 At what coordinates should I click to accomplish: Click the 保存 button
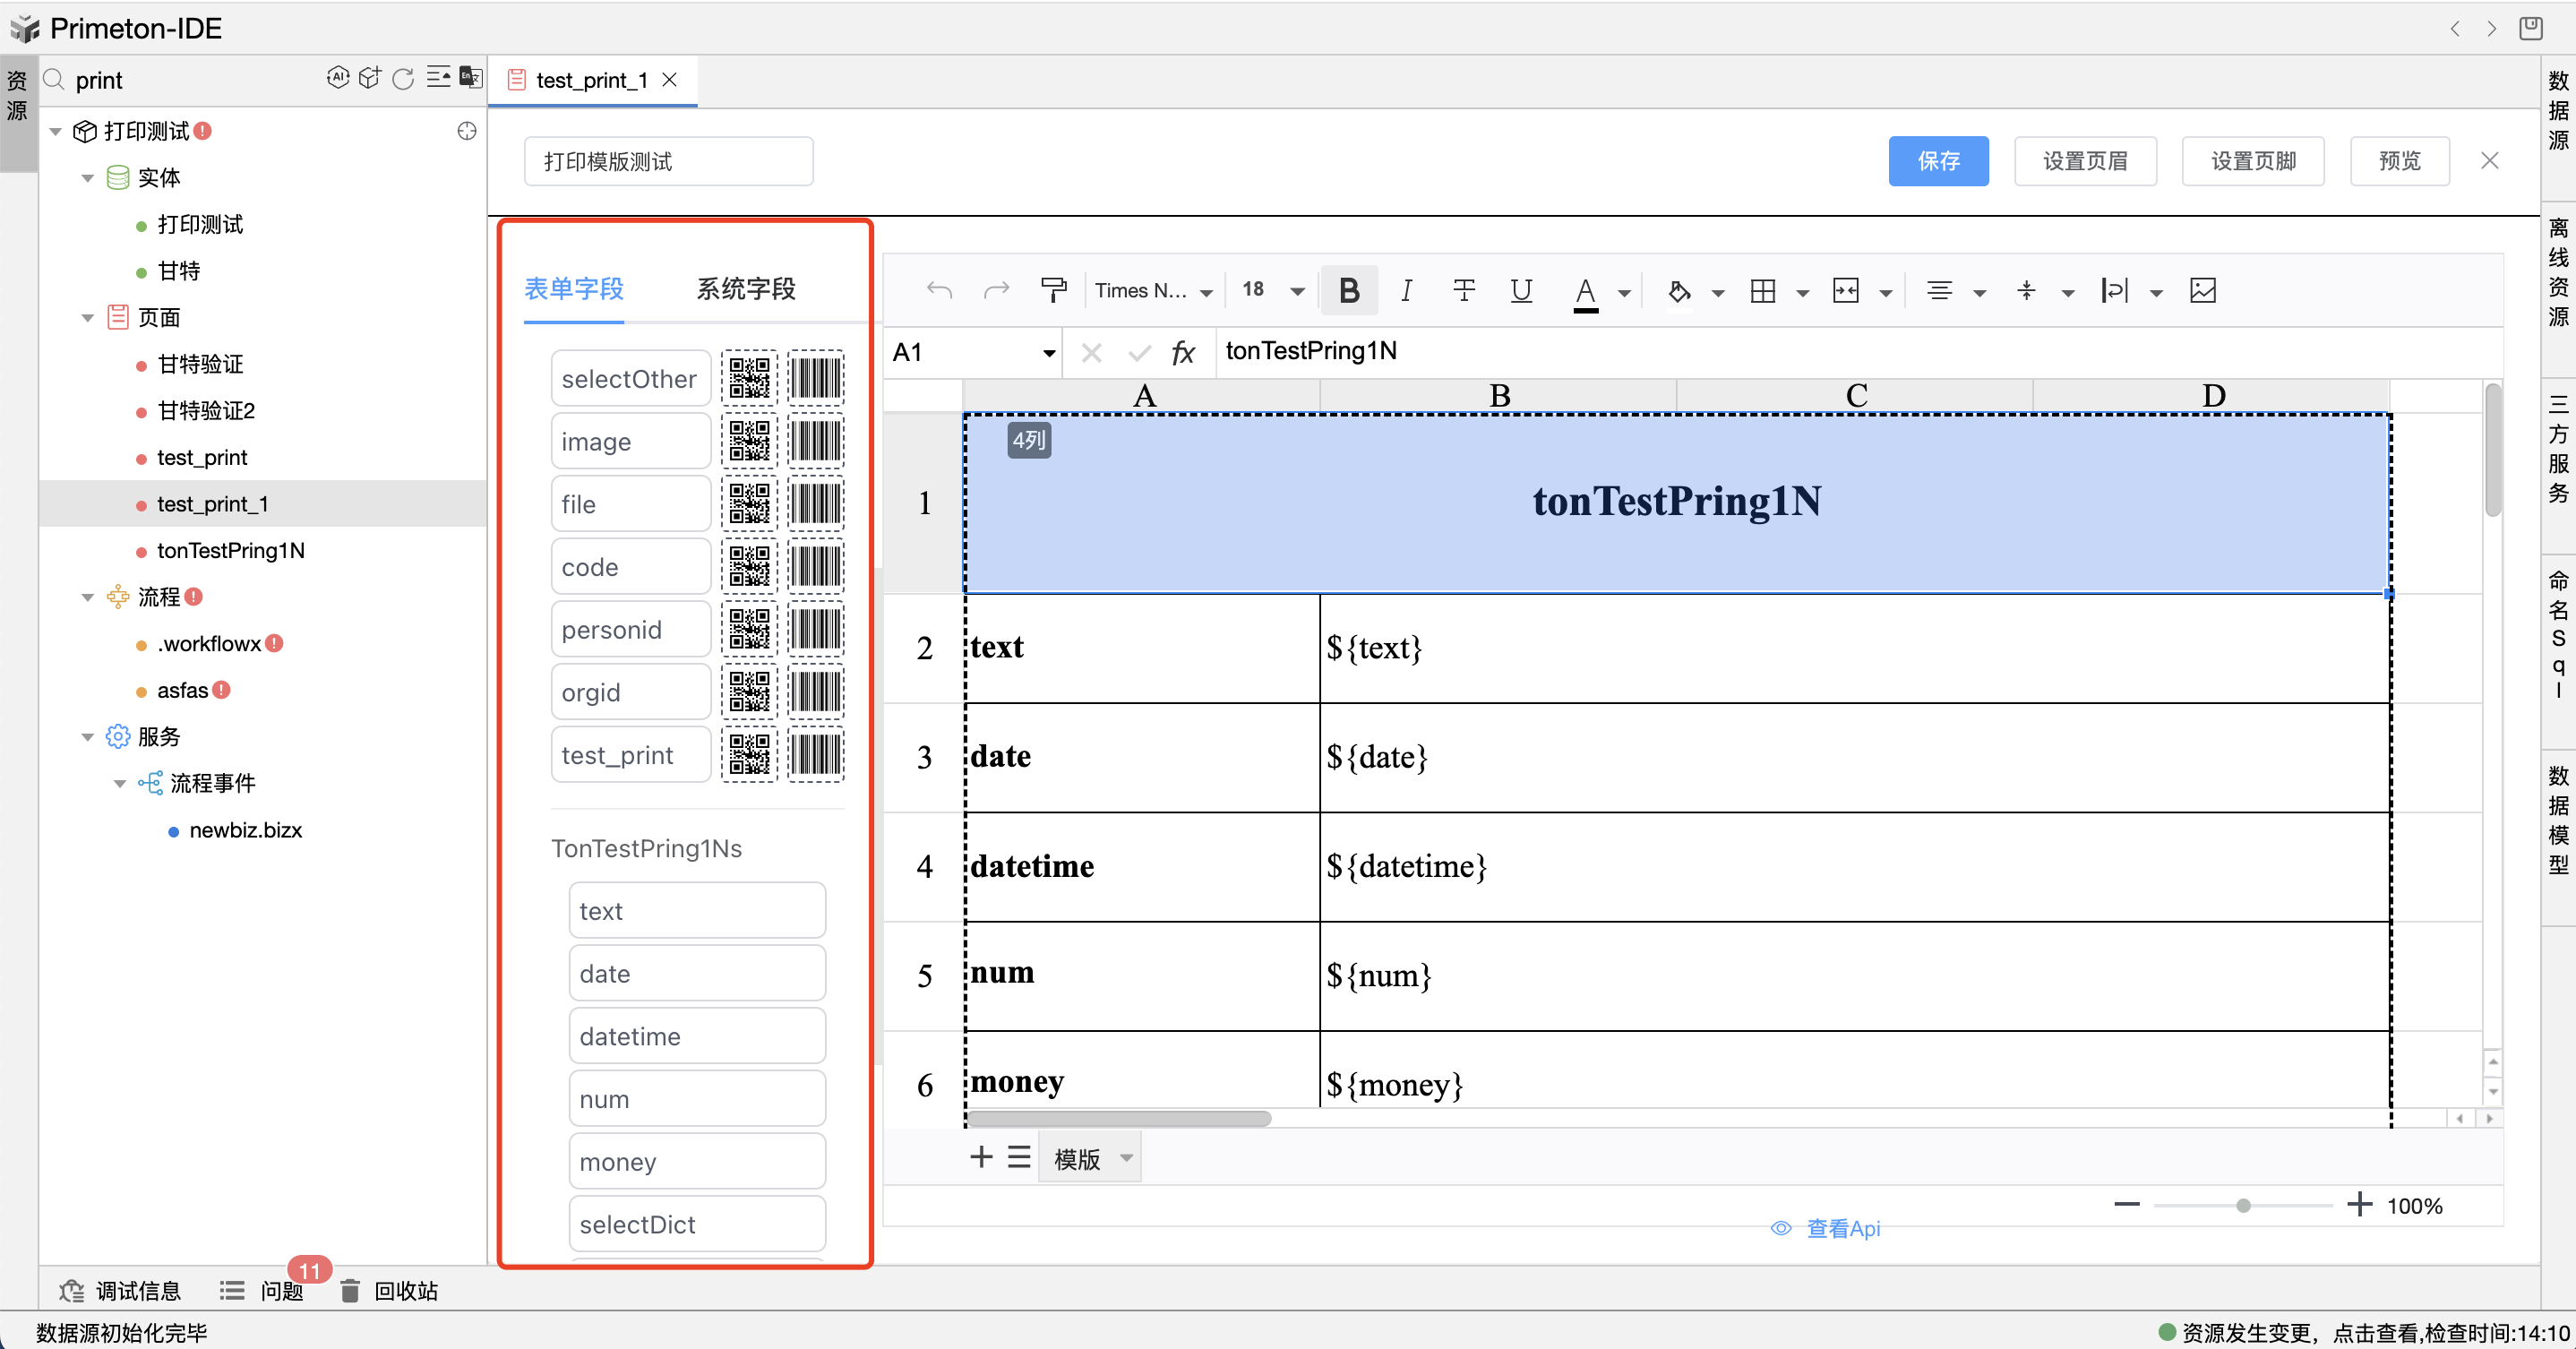point(1937,161)
